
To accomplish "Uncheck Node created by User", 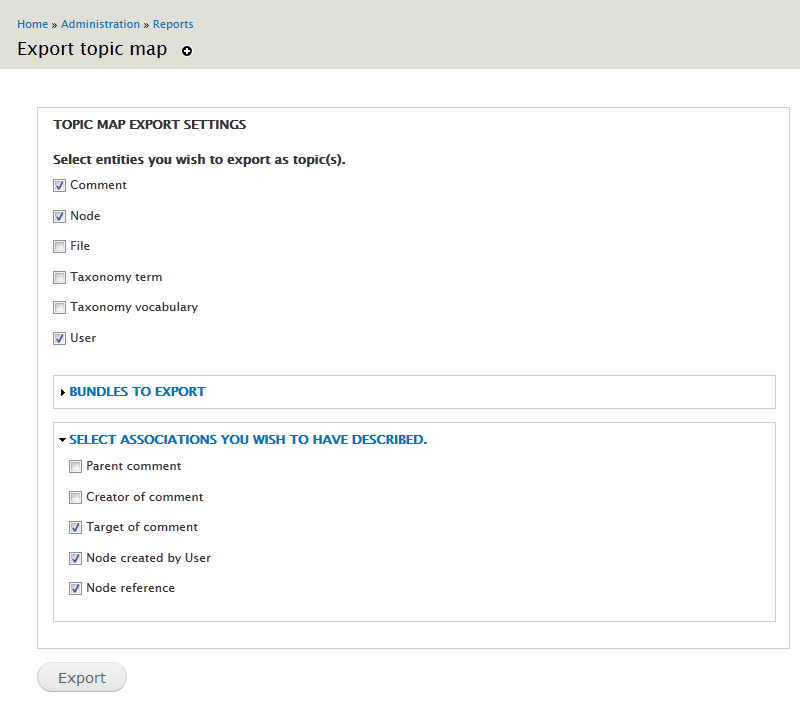I will click(75, 559).
